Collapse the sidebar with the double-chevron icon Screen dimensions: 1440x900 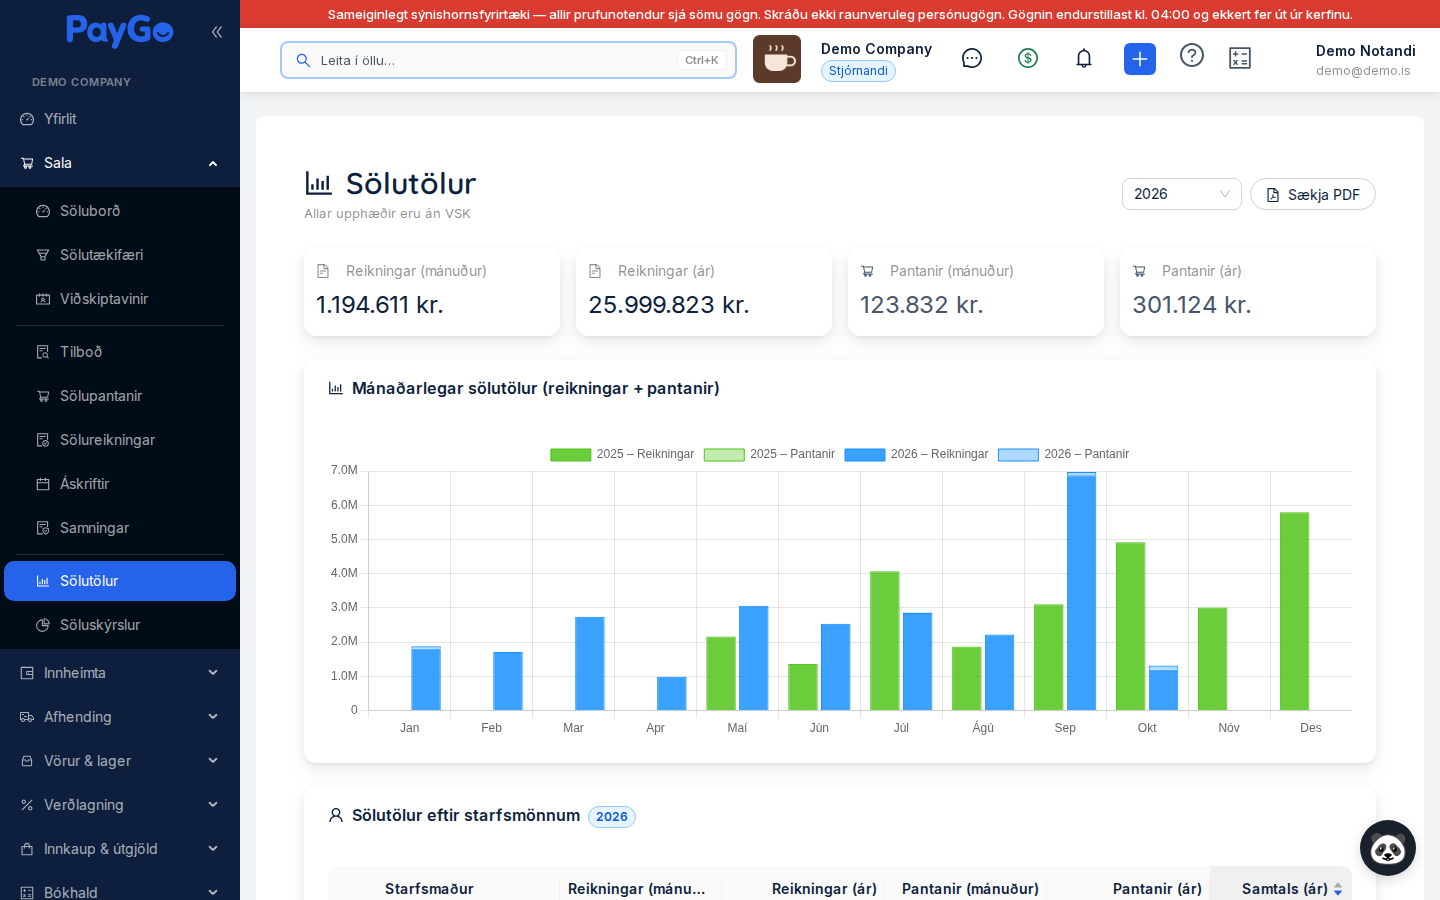point(217,32)
